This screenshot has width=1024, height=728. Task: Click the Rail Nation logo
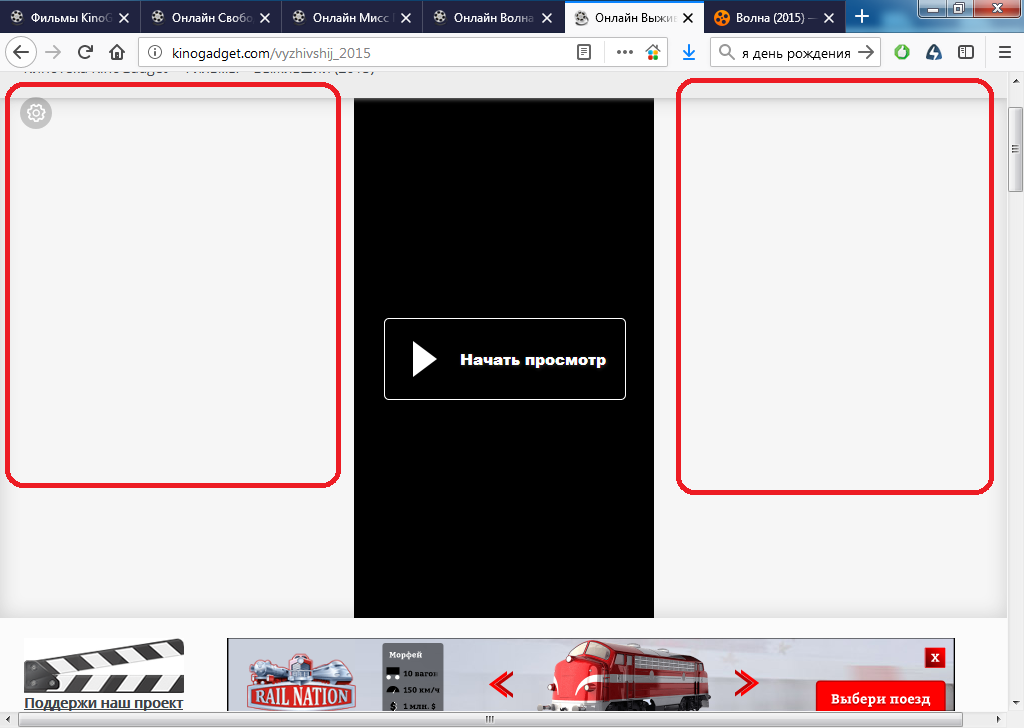point(302,684)
